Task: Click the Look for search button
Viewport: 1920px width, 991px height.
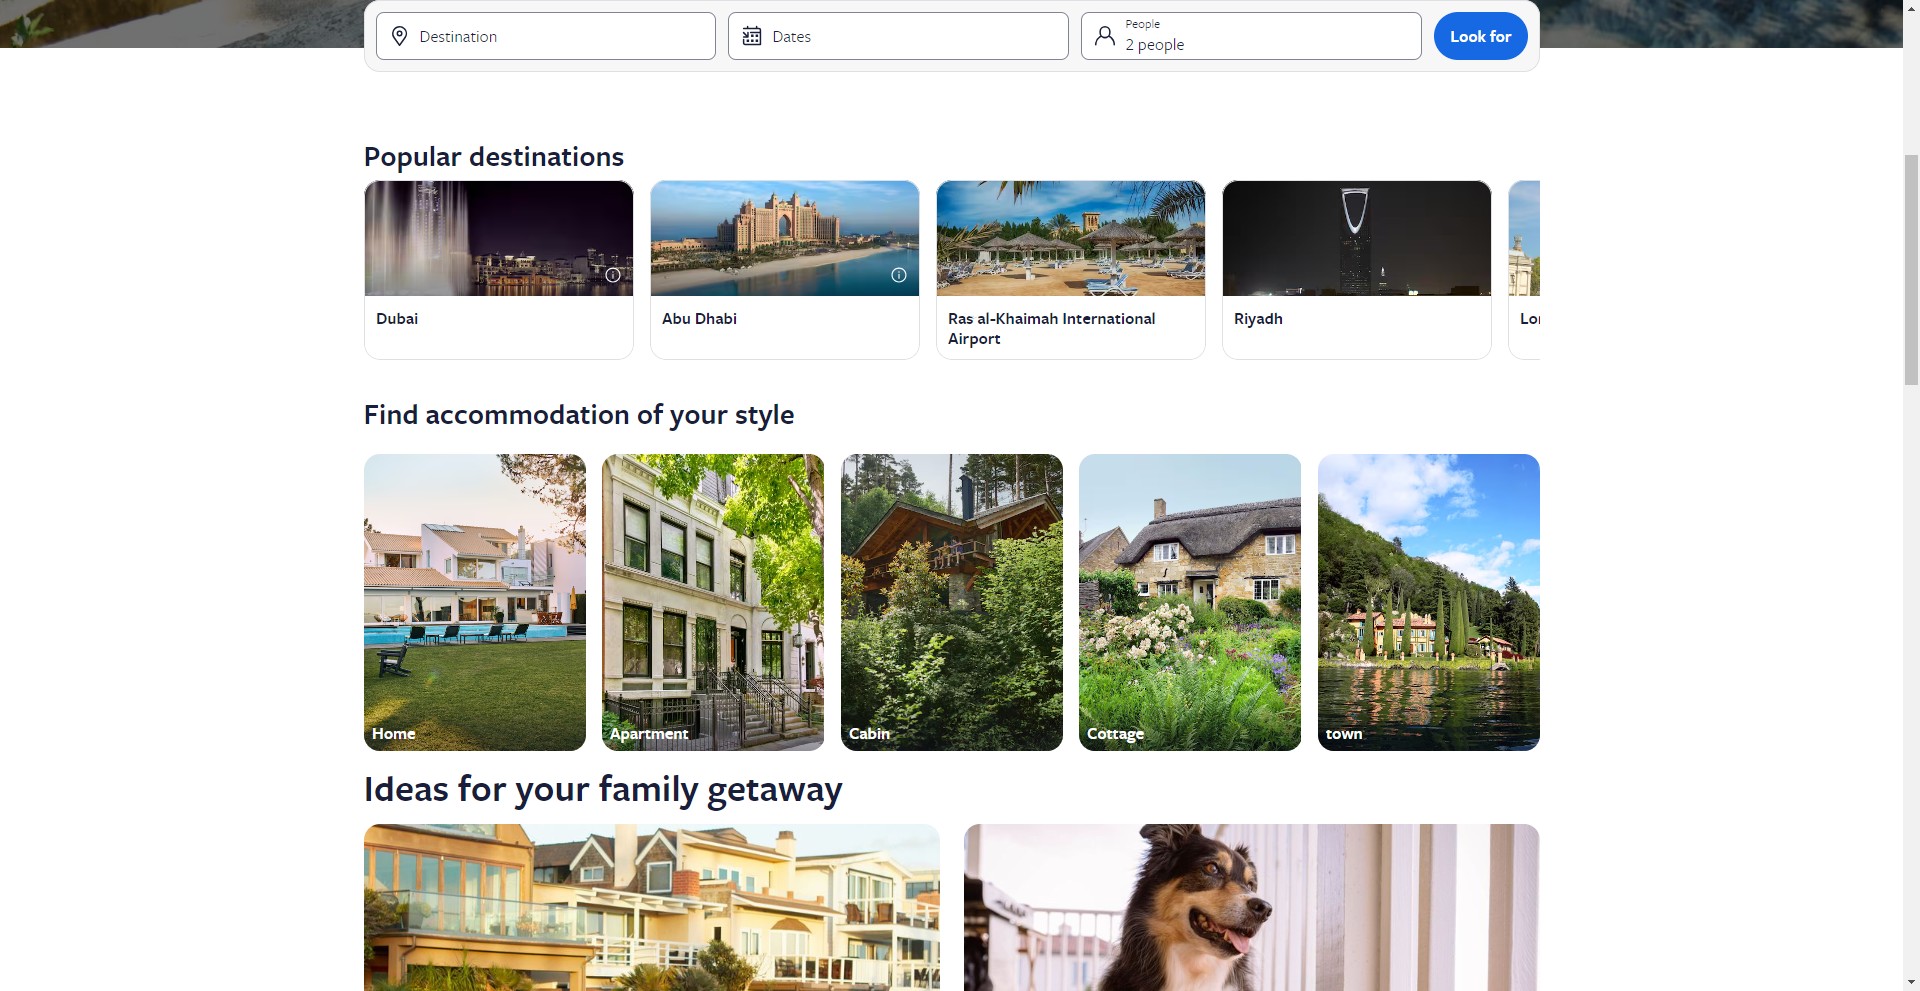Action: pyautogui.click(x=1480, y=36)
